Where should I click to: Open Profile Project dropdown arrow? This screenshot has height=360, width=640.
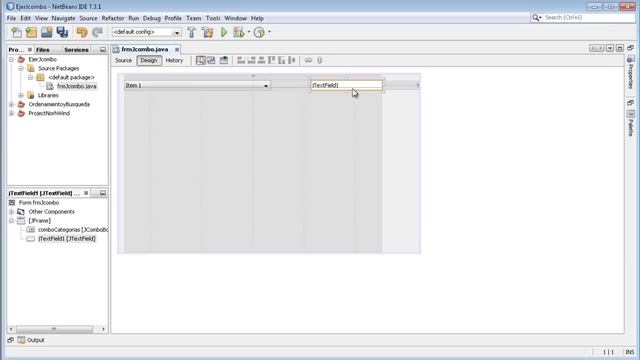[269, 32]
